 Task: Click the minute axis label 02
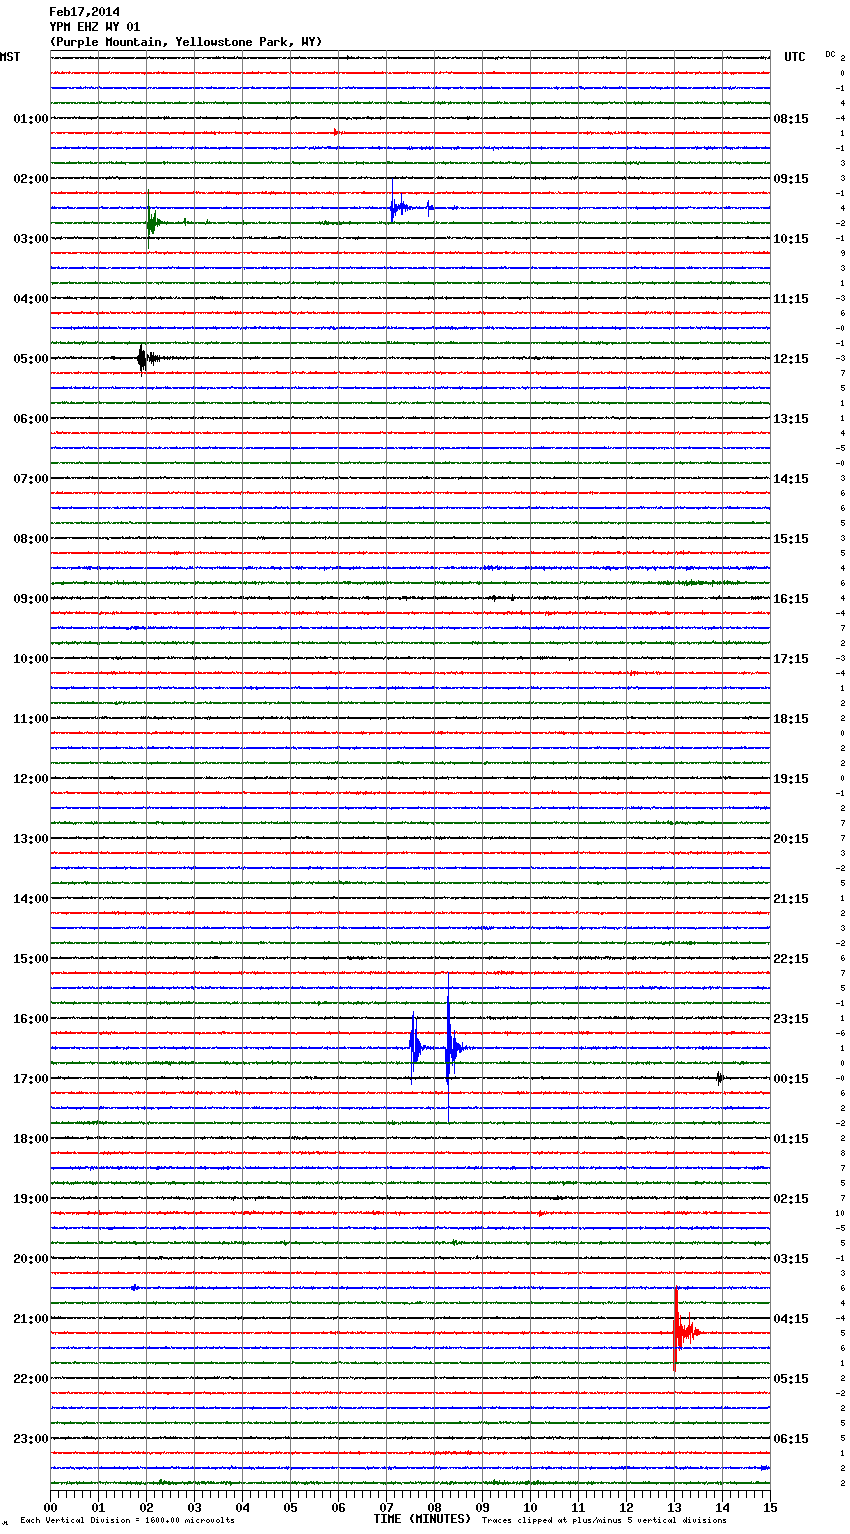coord(146,1507)
